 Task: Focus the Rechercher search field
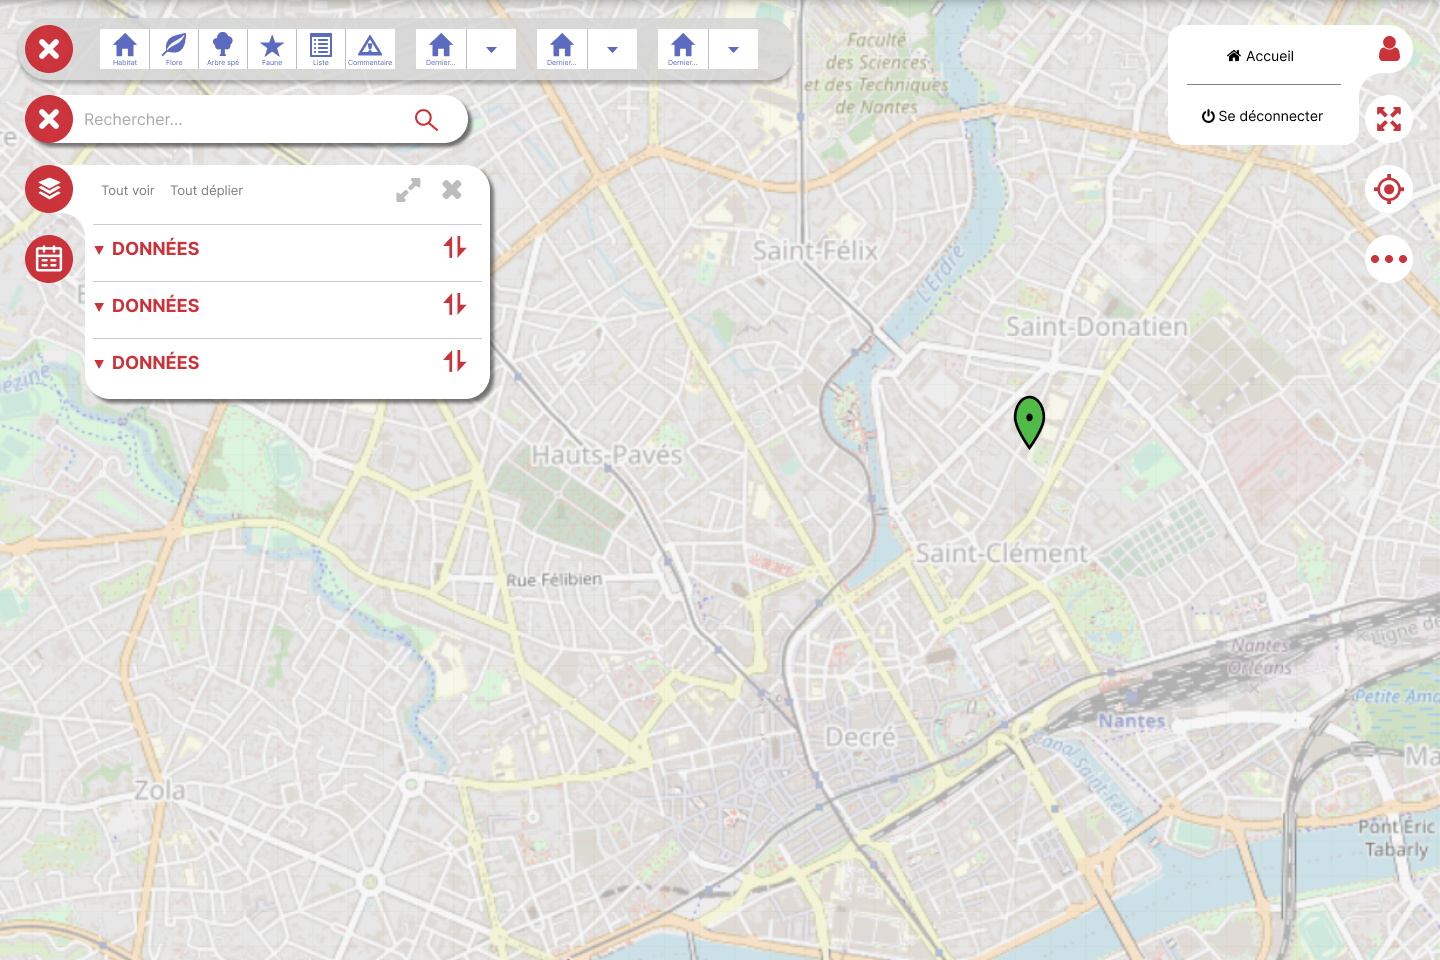click(240, 120)
